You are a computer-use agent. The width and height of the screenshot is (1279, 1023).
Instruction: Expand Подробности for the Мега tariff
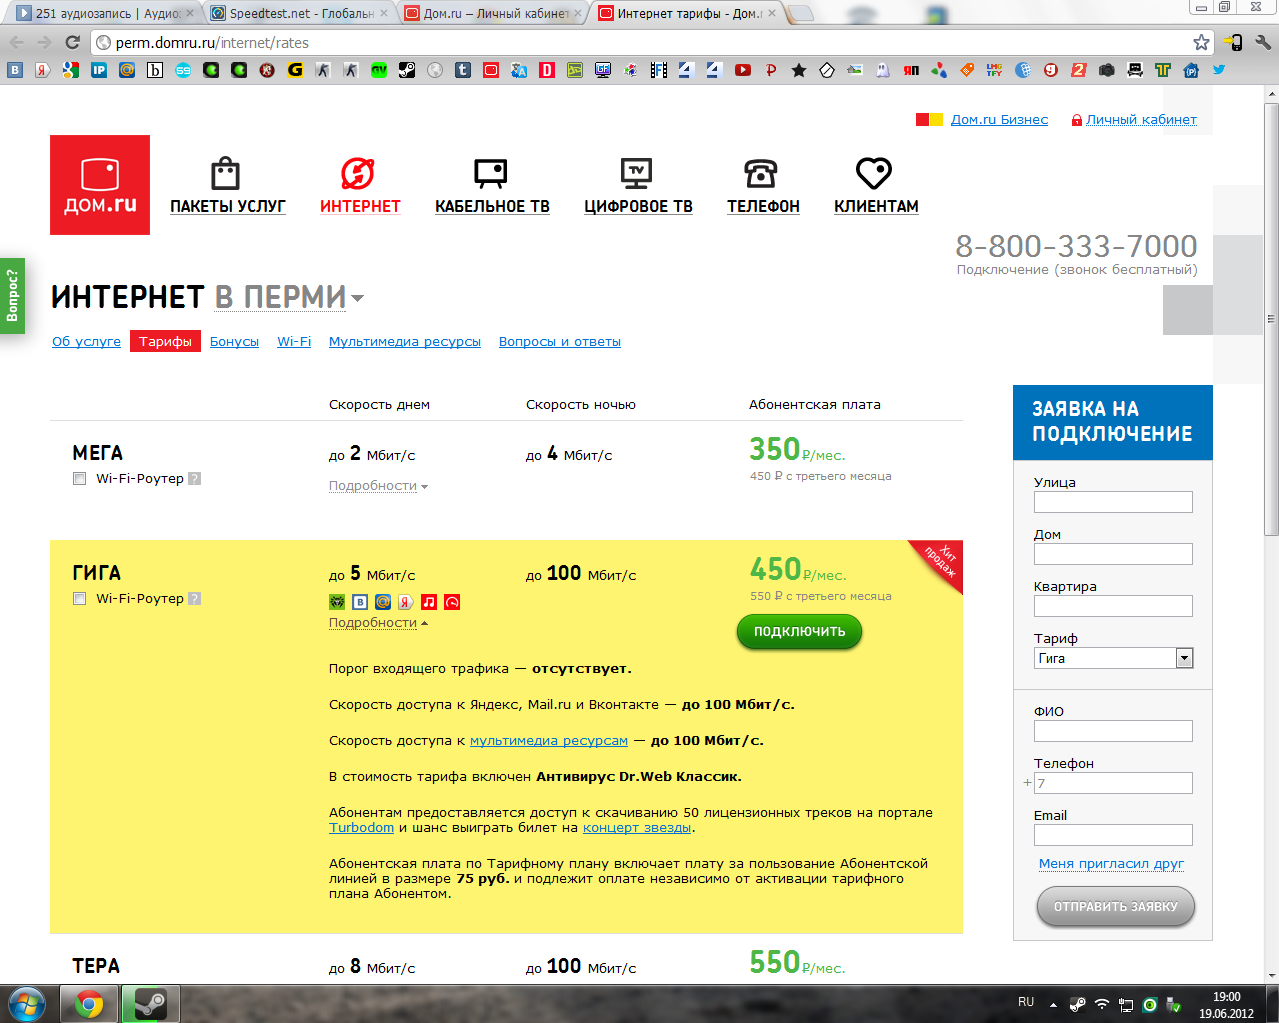pos(378,486)
